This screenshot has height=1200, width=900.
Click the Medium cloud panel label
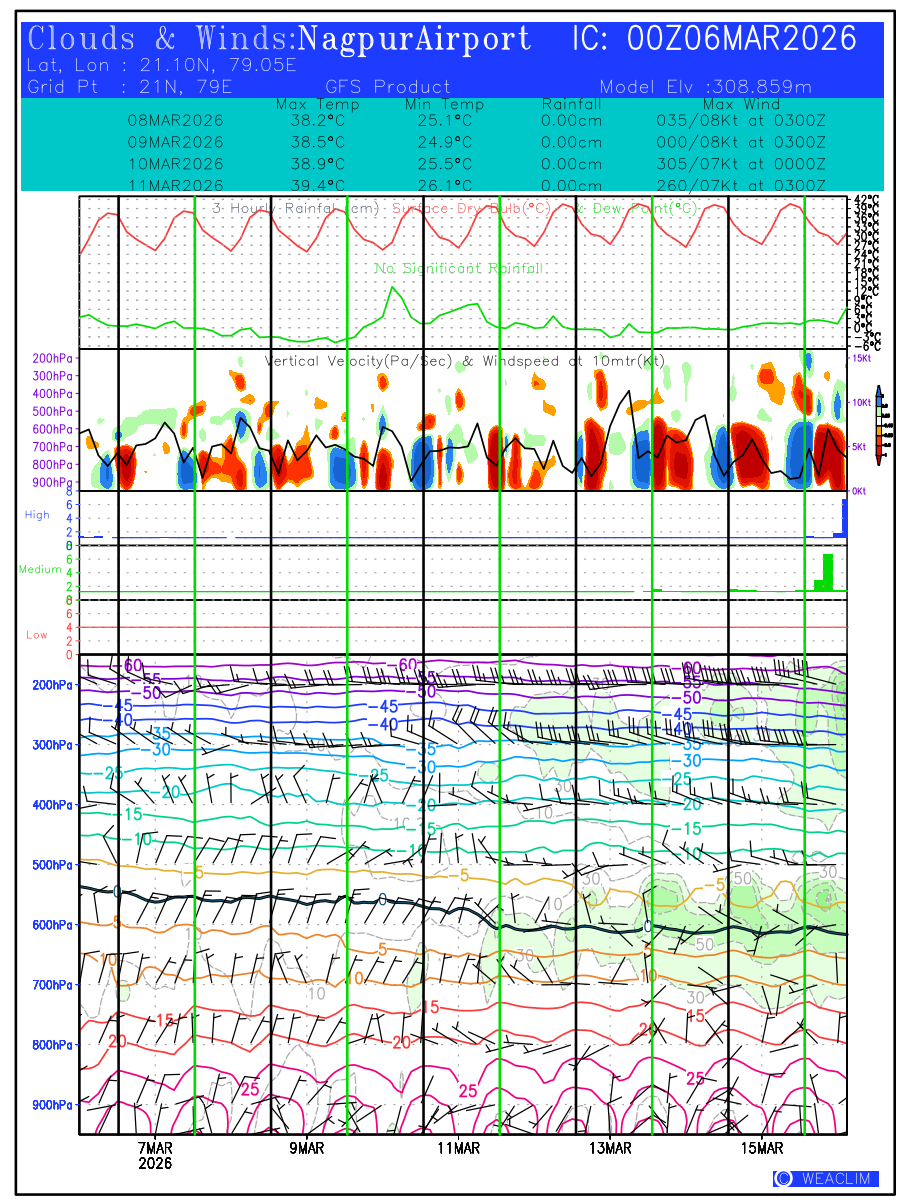pos(40,569)
